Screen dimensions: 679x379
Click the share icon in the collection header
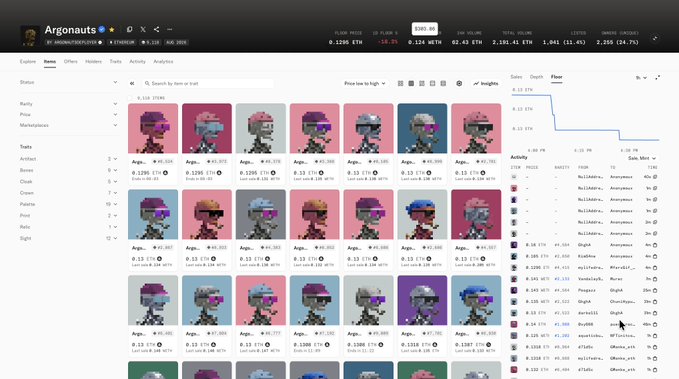coord(156,29)
